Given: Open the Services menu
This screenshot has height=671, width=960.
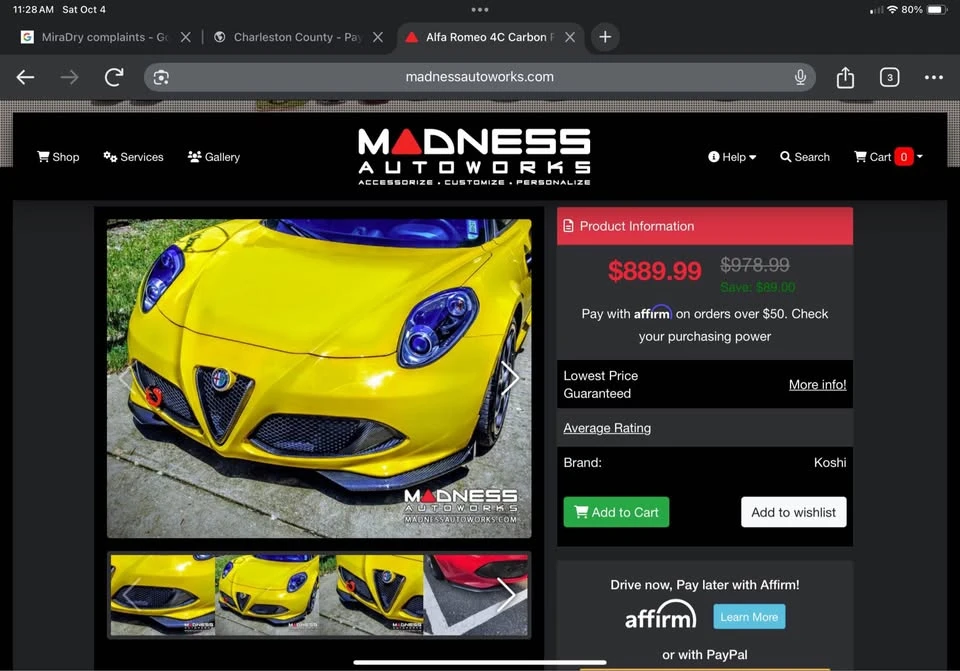Looking at the screenshot, I should [133, 157].
